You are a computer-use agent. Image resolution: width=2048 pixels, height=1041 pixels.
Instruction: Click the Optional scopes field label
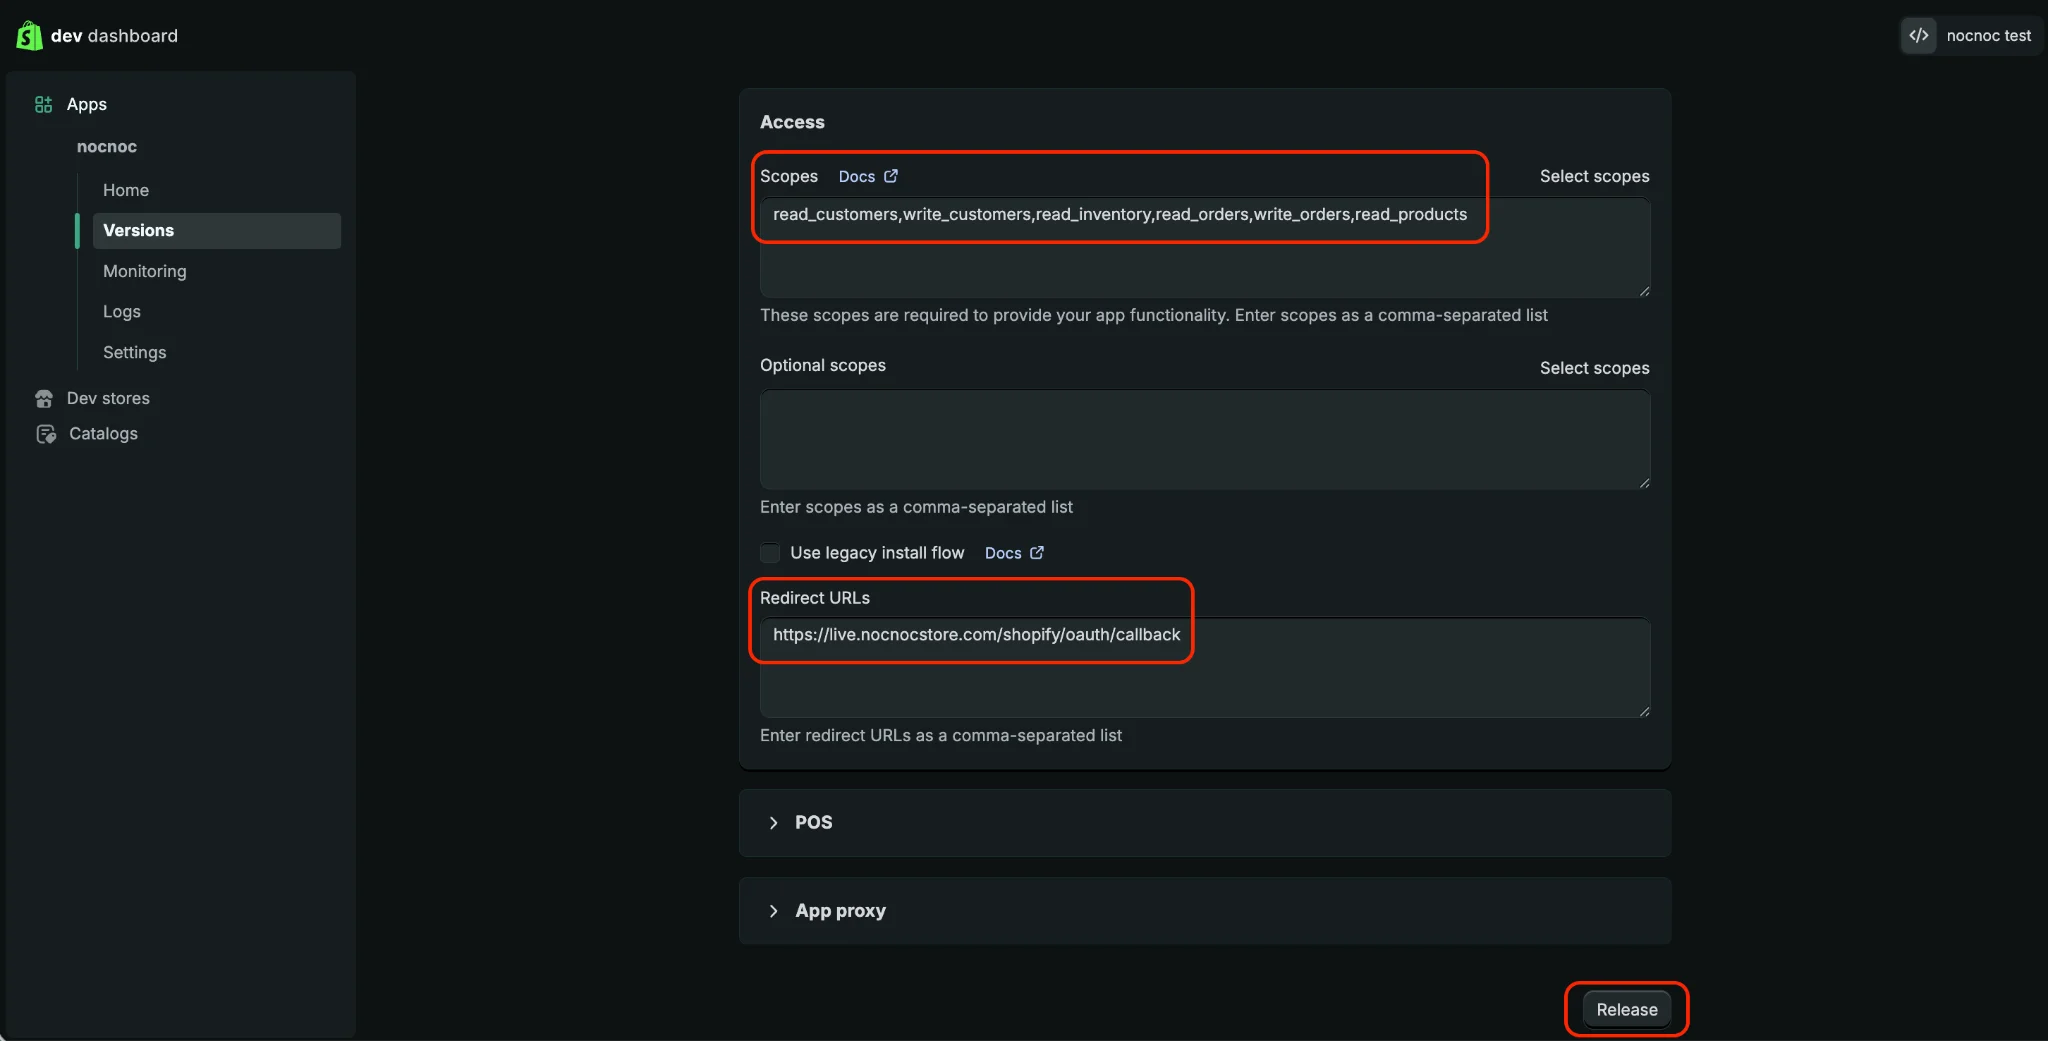click(823, 365)
